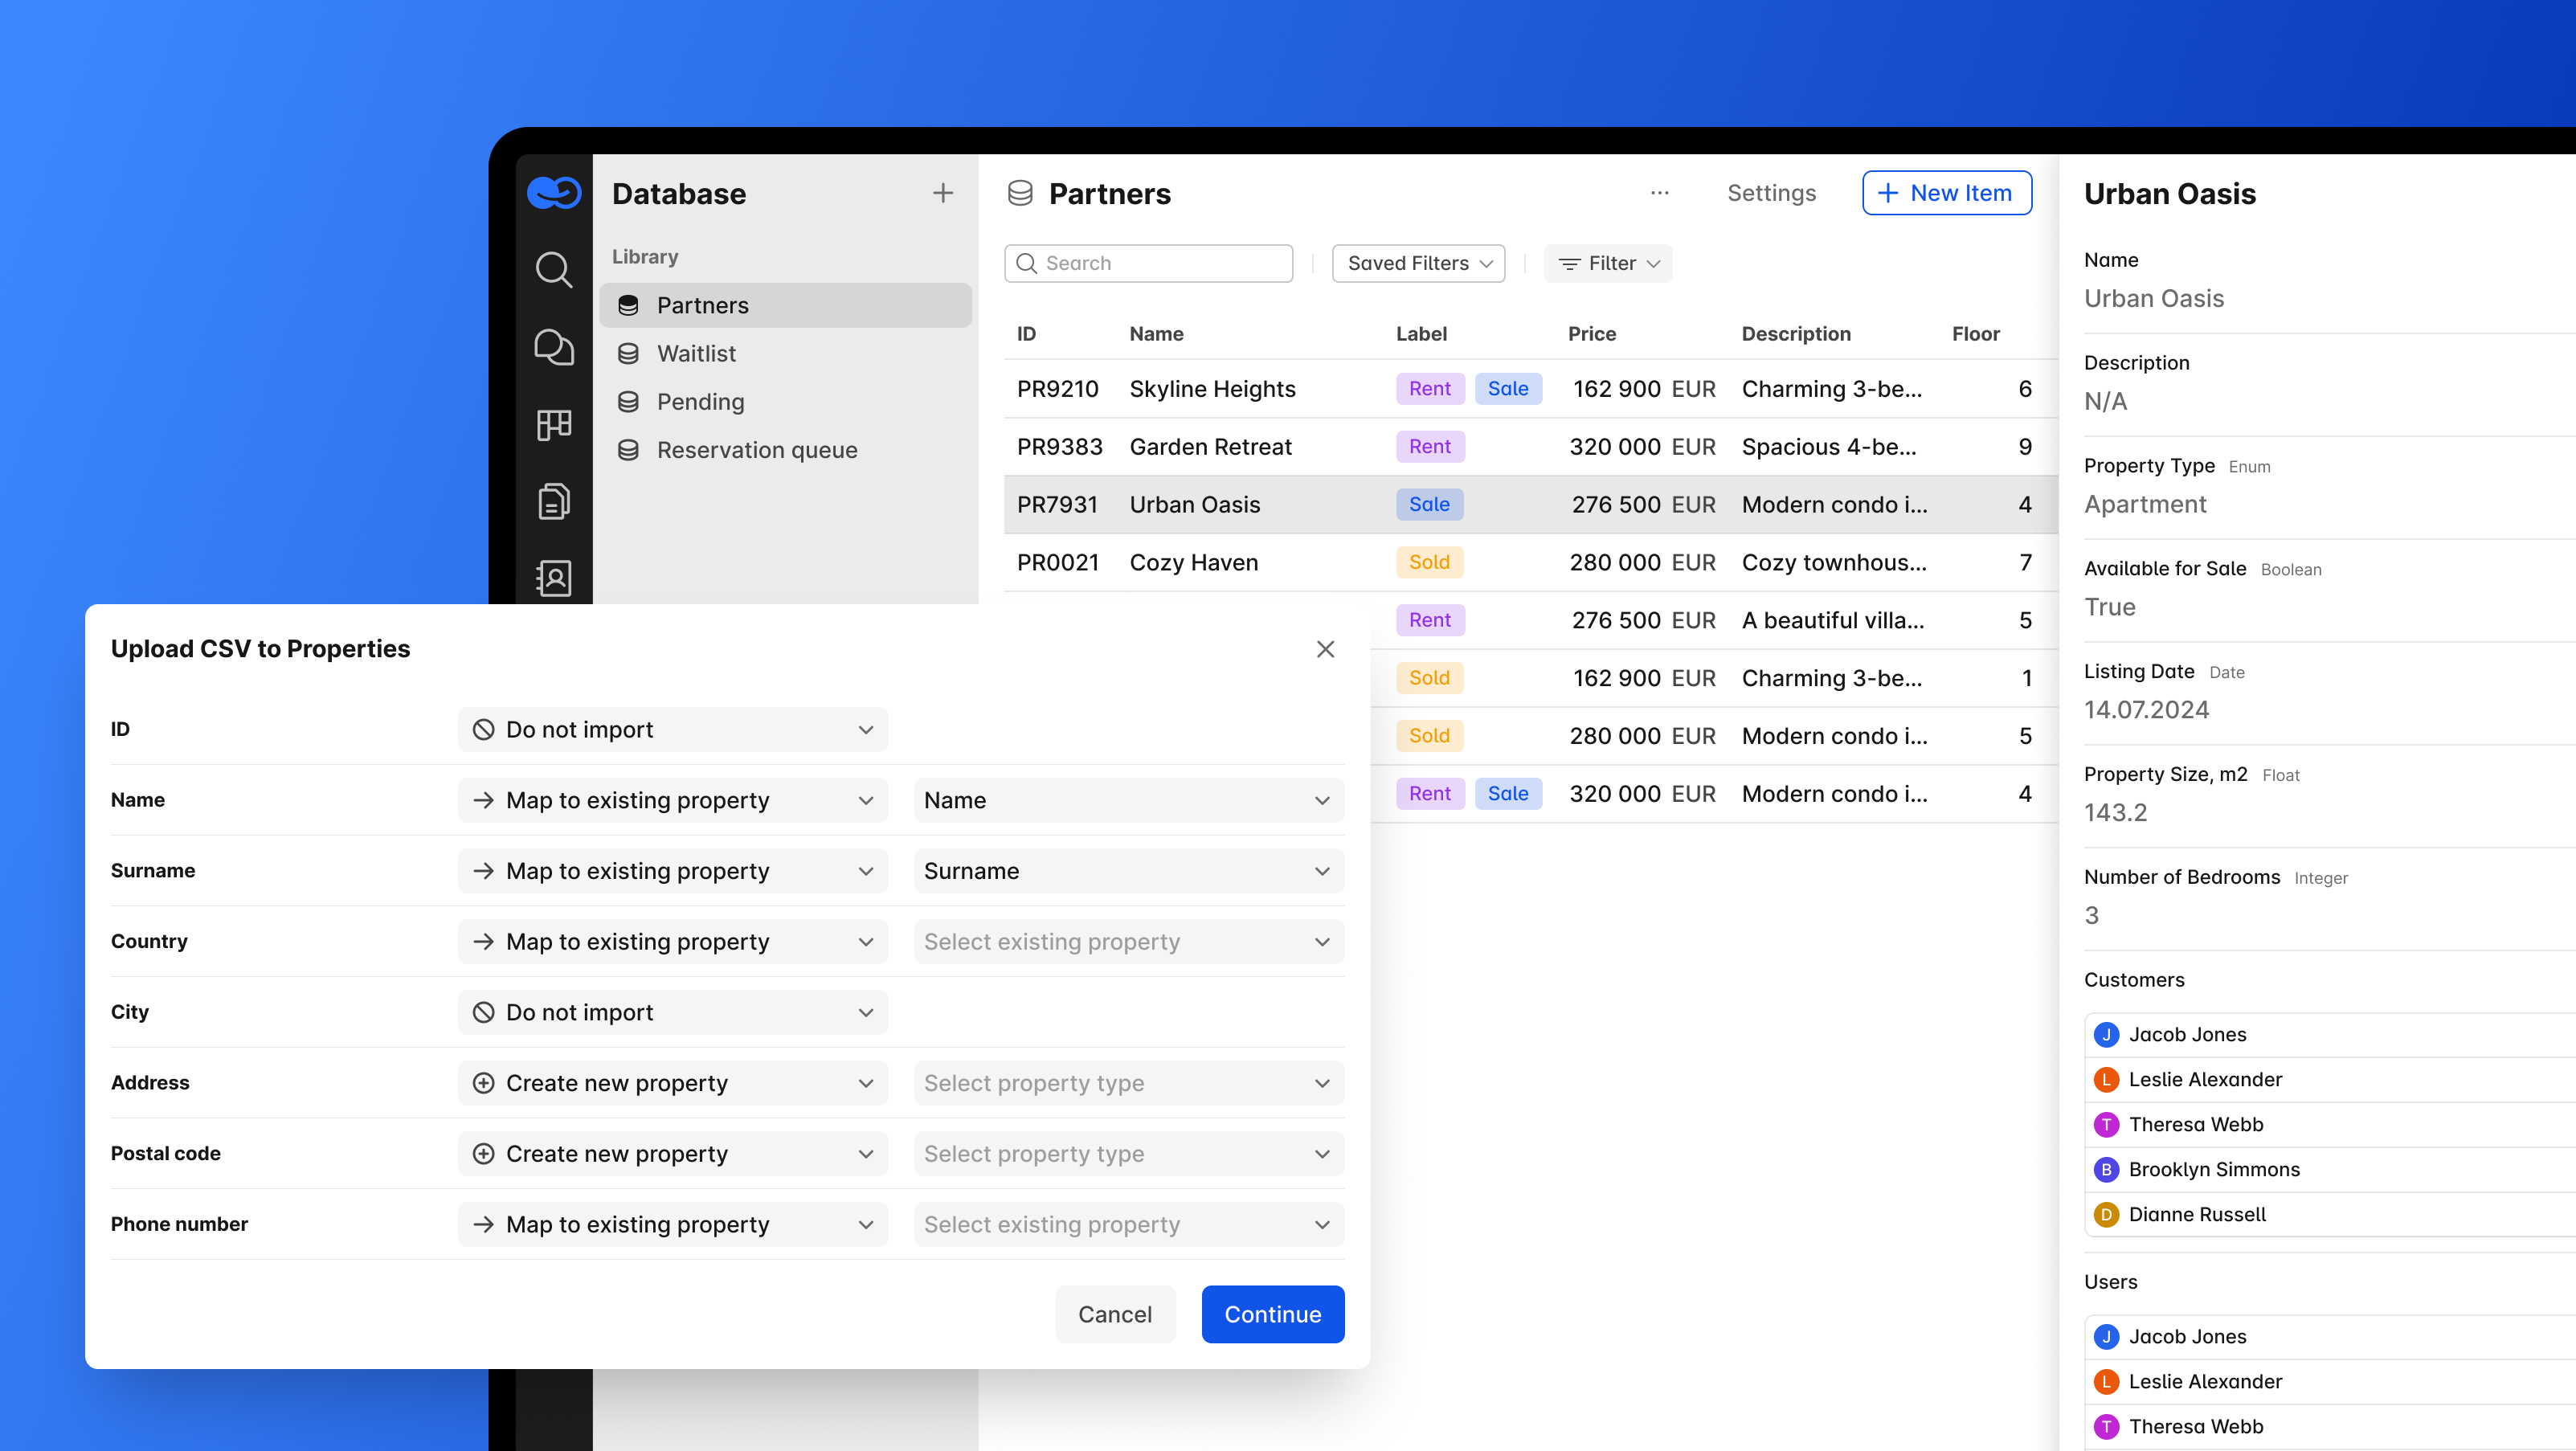Toggle the Sale label on Urban Oasis row

[x=1429, y=504]
